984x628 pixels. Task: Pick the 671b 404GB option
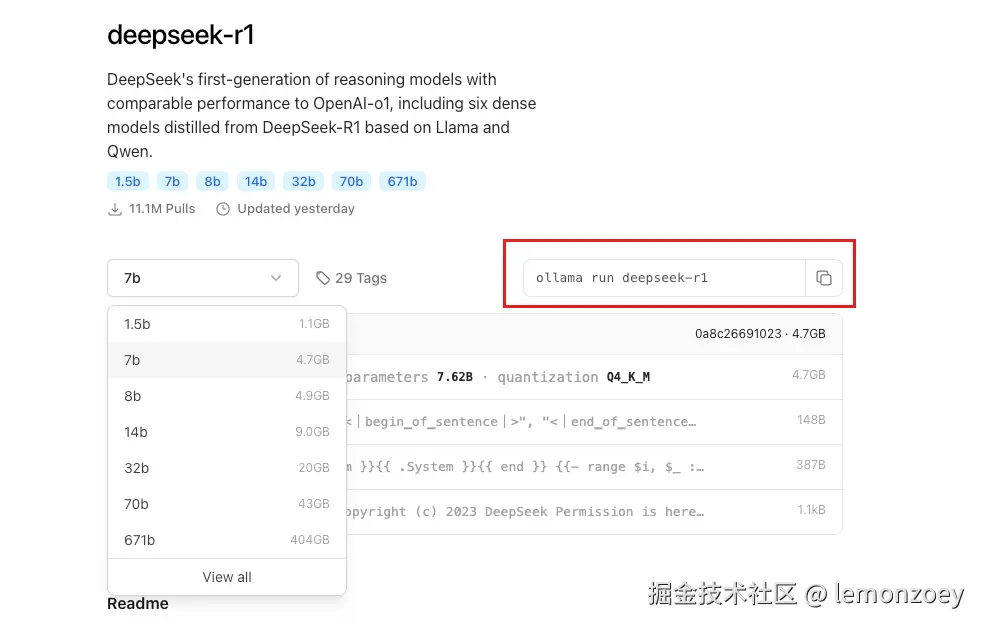tap(227, 540)
